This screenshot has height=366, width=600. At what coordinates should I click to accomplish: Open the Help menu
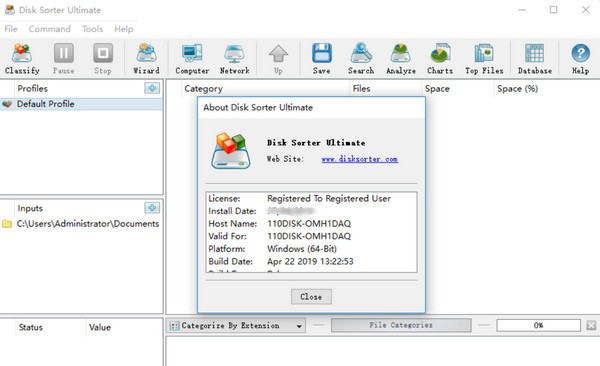click(124, 29)
